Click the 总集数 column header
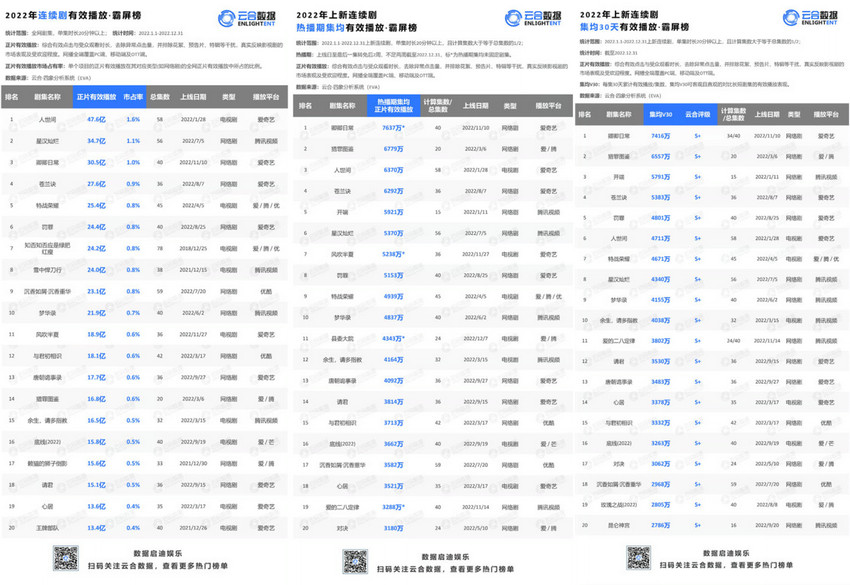850x585 pixels. [160, 97]
